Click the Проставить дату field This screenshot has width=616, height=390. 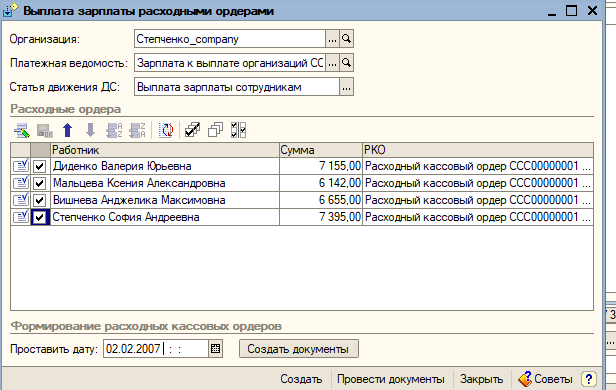(156, 349)
